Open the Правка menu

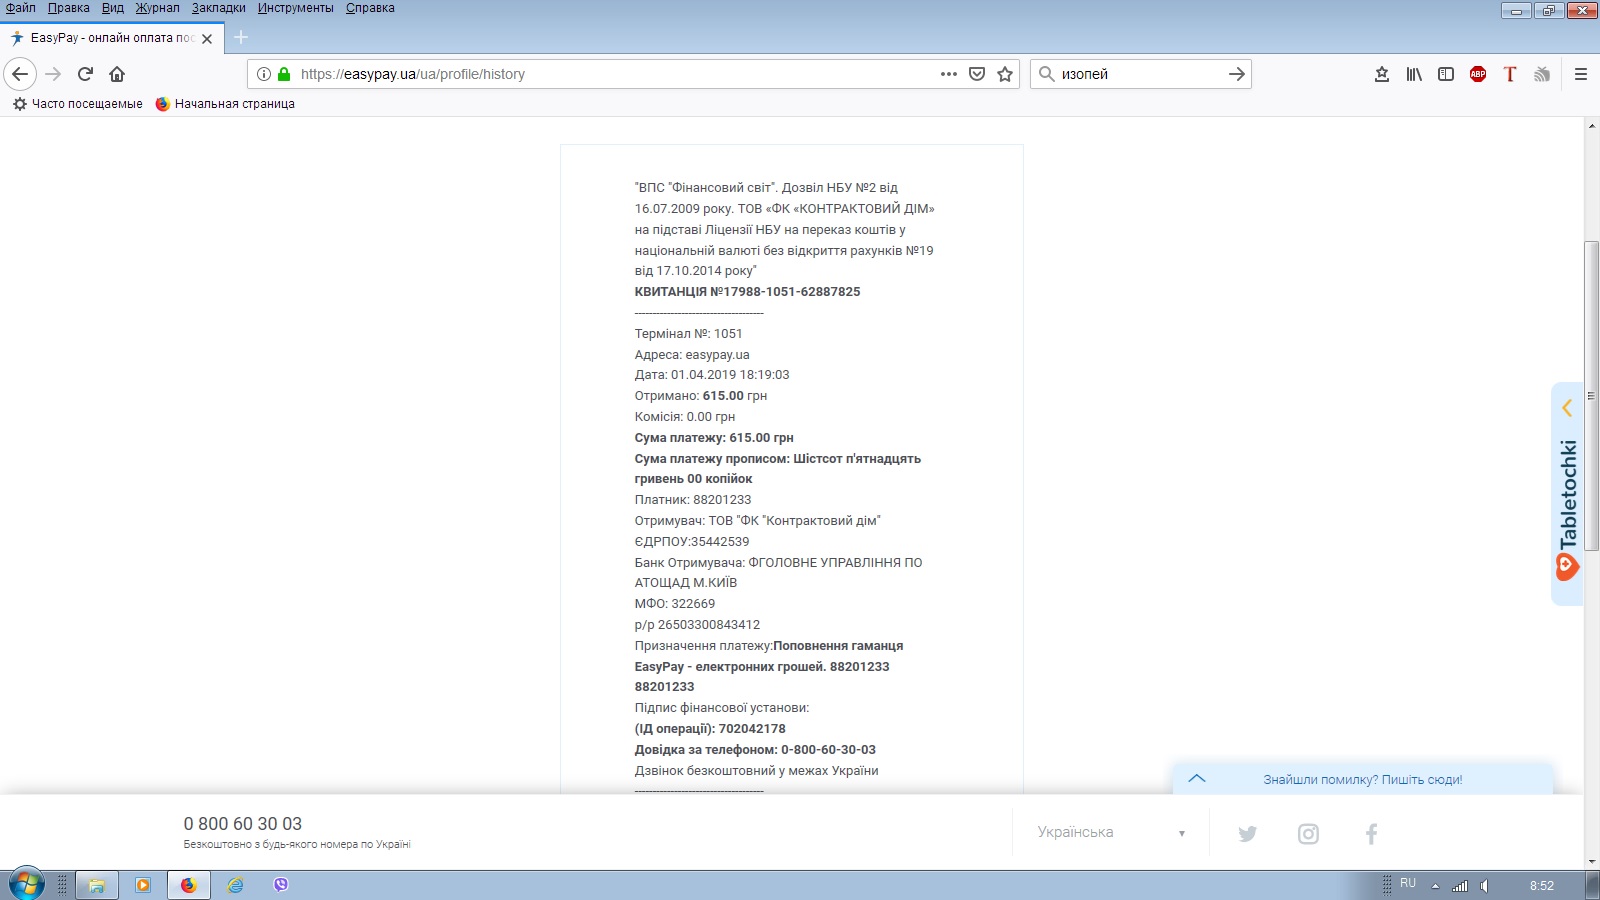(x=69, y=8)
